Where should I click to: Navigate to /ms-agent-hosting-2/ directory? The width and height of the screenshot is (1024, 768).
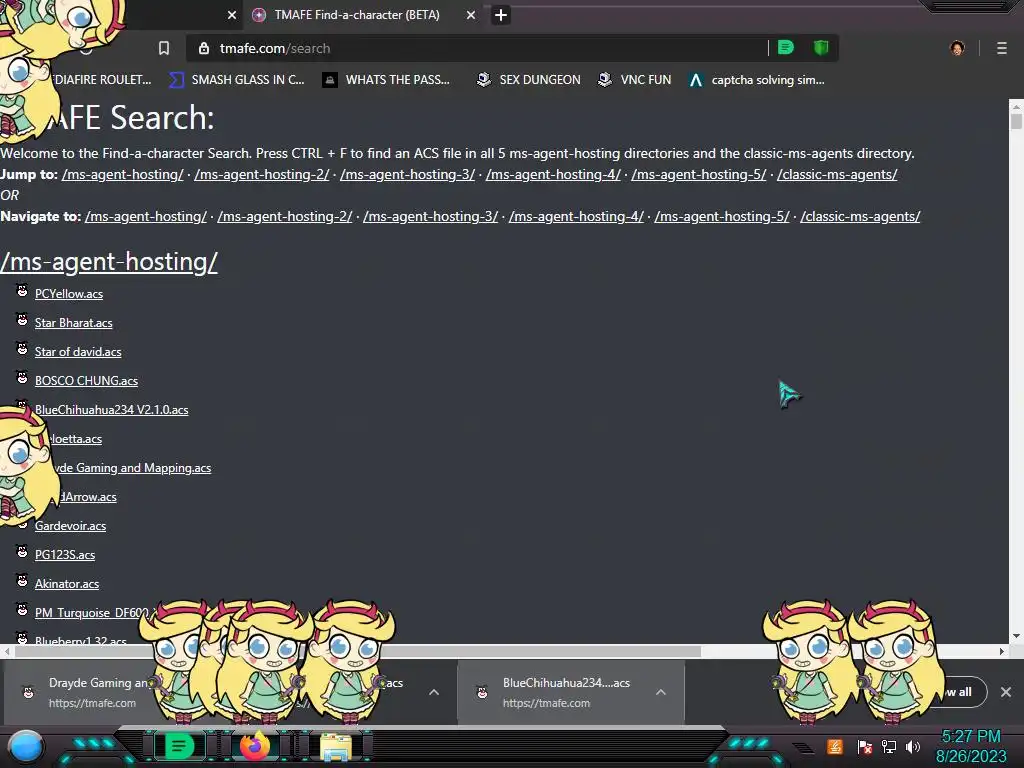click(285, 216)
